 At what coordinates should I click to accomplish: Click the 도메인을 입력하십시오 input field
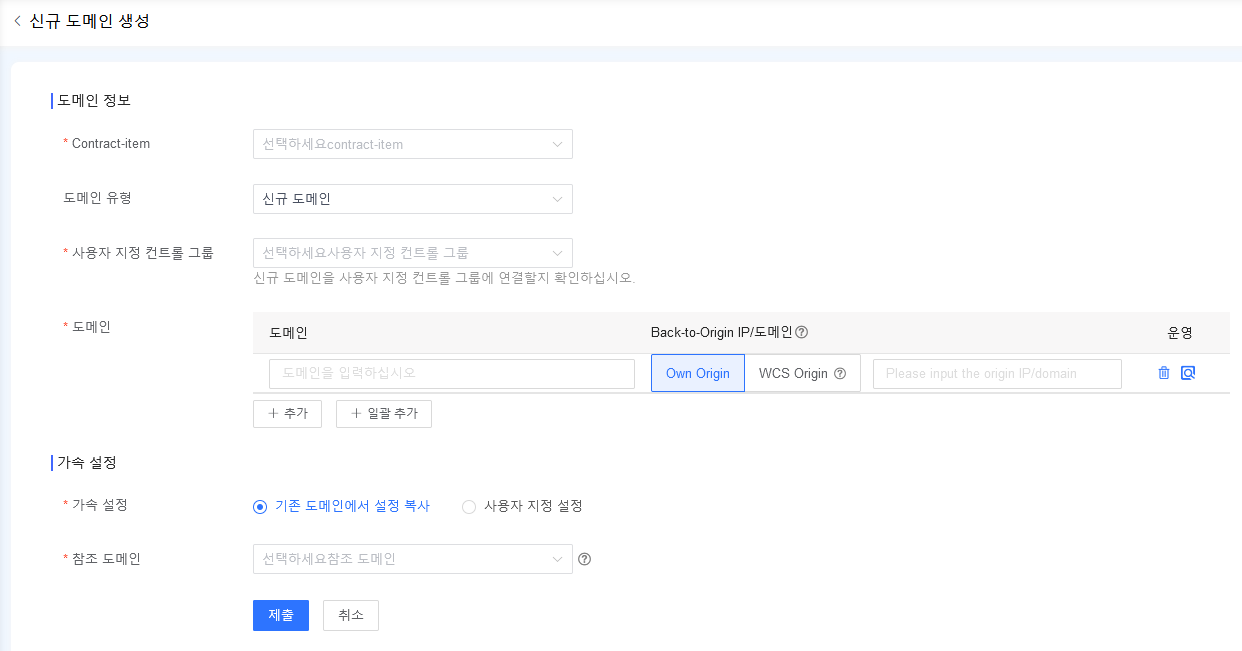click(451, 373)
